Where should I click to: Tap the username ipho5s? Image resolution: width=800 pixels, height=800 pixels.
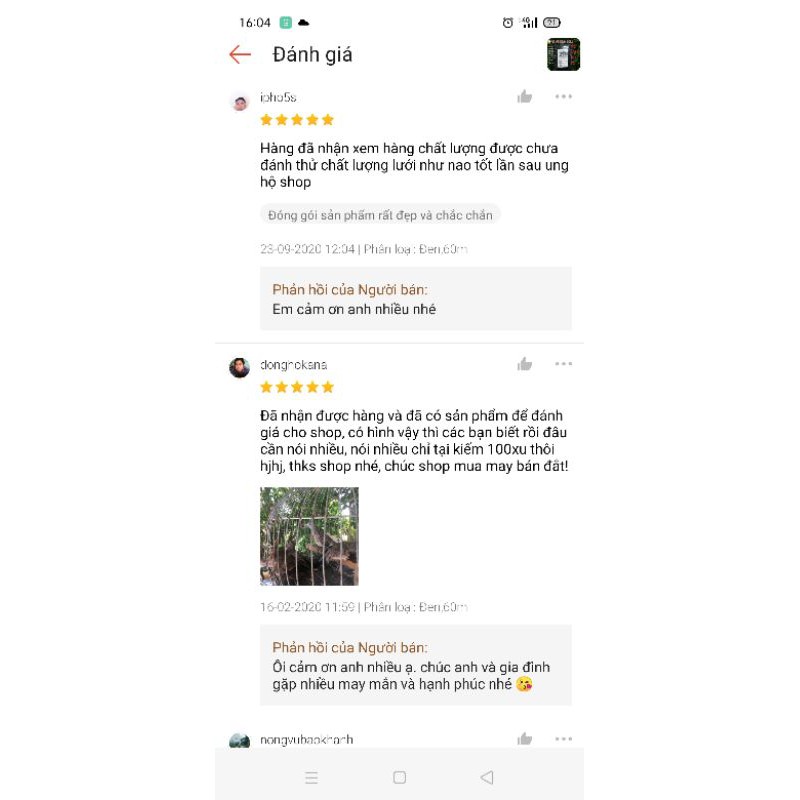278,97
